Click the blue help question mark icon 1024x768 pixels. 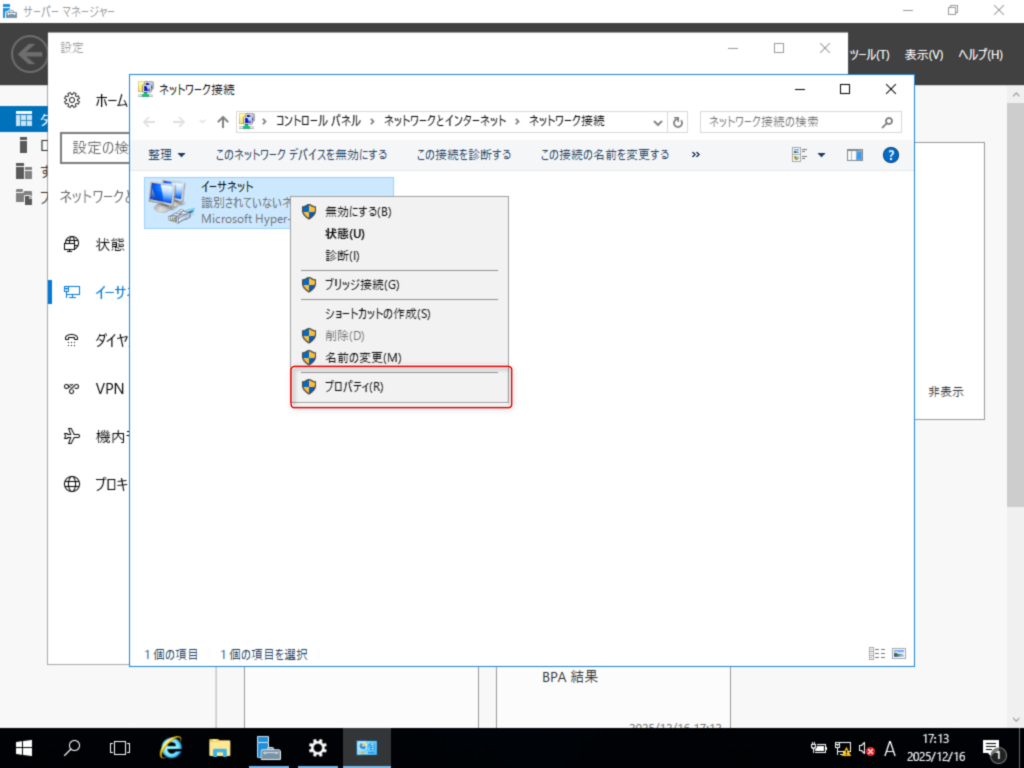point(891,155)
